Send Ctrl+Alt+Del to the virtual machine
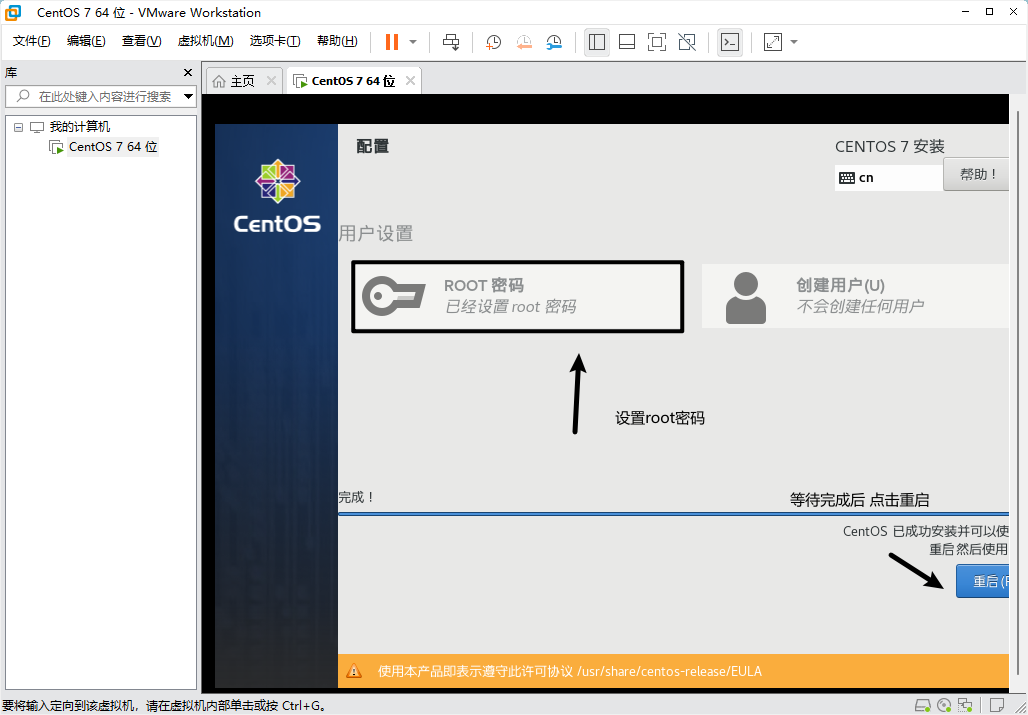Viewport: 1028px width, 715px height. click(451, 42)
